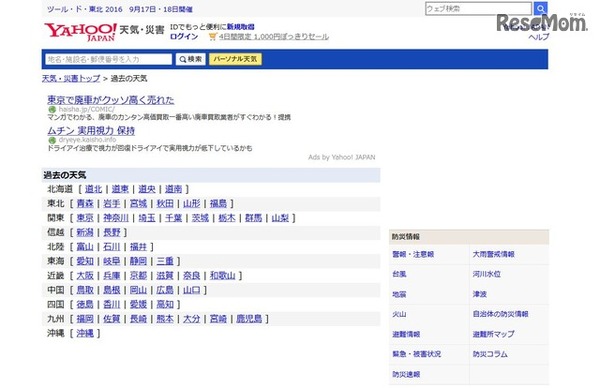Select 大阪 in the 近畿 row
The image size is (600, 388).
[x=85, y=276]
